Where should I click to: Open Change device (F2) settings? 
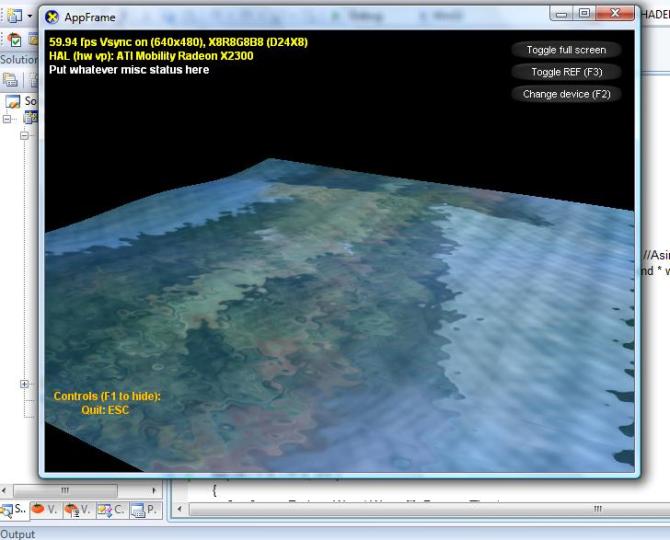[566, 94]
